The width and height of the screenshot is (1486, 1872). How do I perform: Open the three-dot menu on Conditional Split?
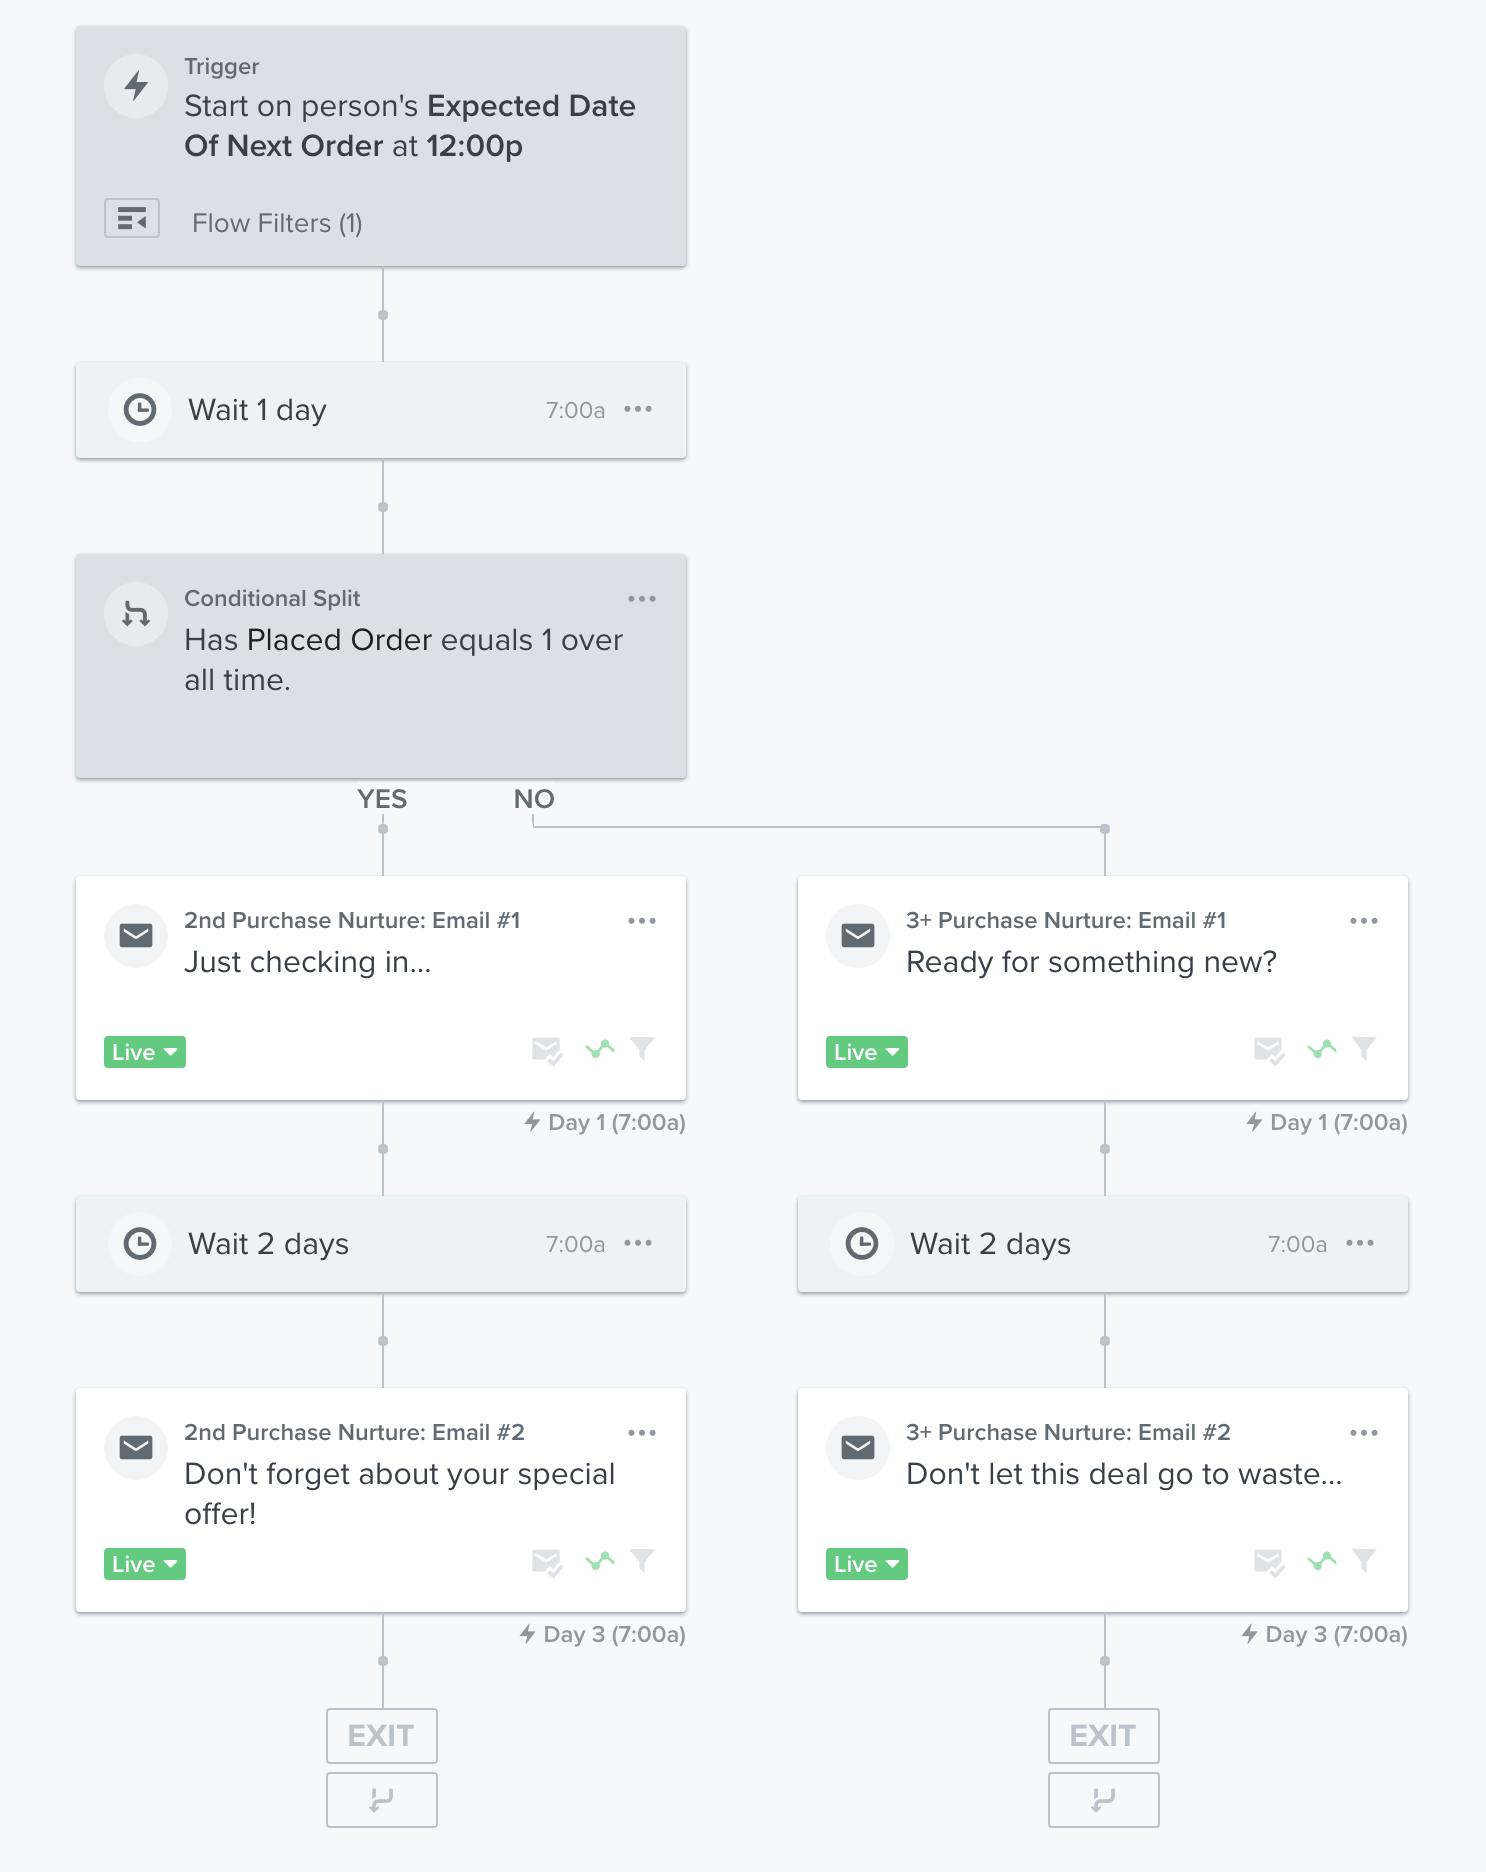642,599
